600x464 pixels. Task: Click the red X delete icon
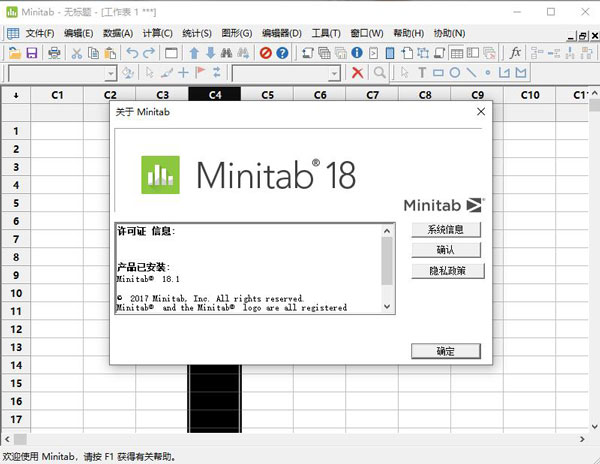point(357,73)
